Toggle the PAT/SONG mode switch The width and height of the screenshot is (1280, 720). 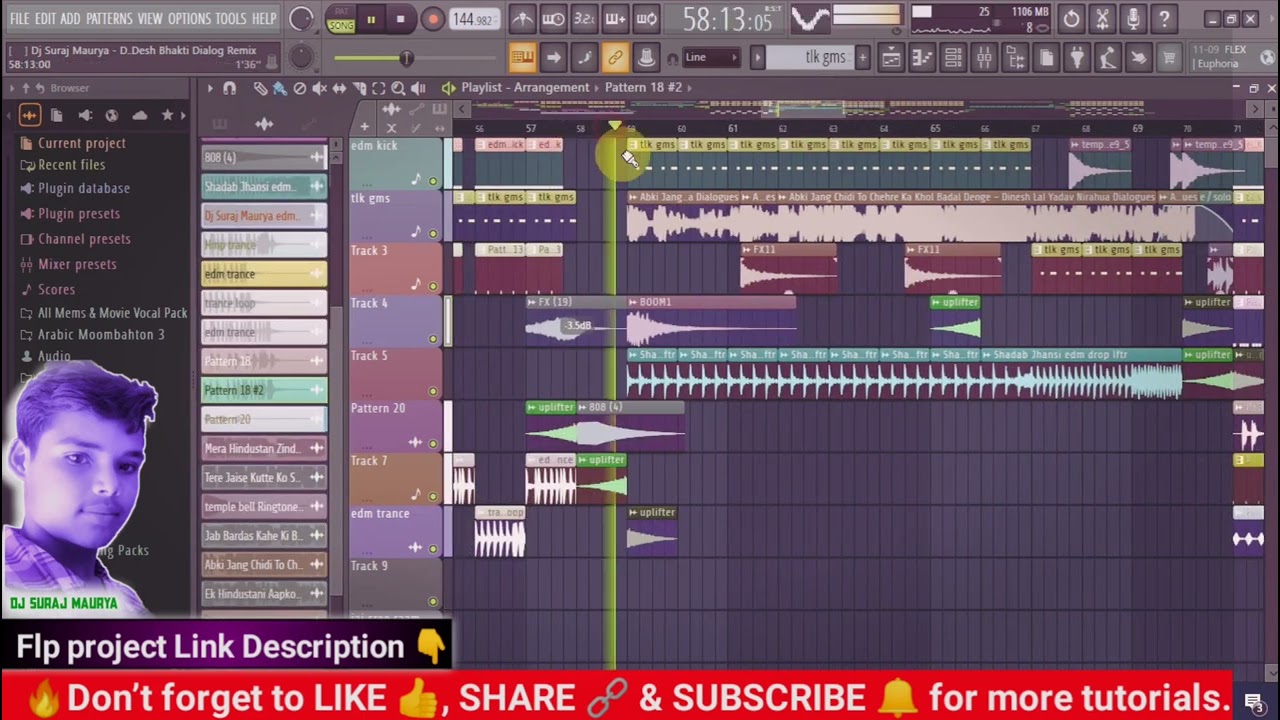tap(341, 19)
